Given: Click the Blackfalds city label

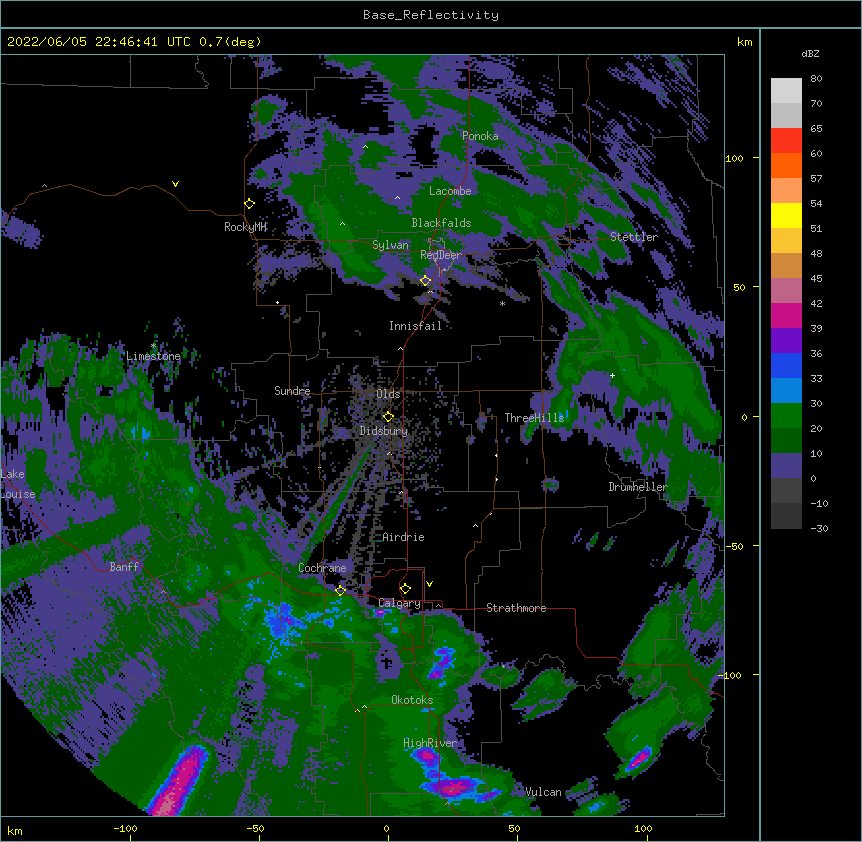Looking at the screenshot, I should tap(441, 223).
